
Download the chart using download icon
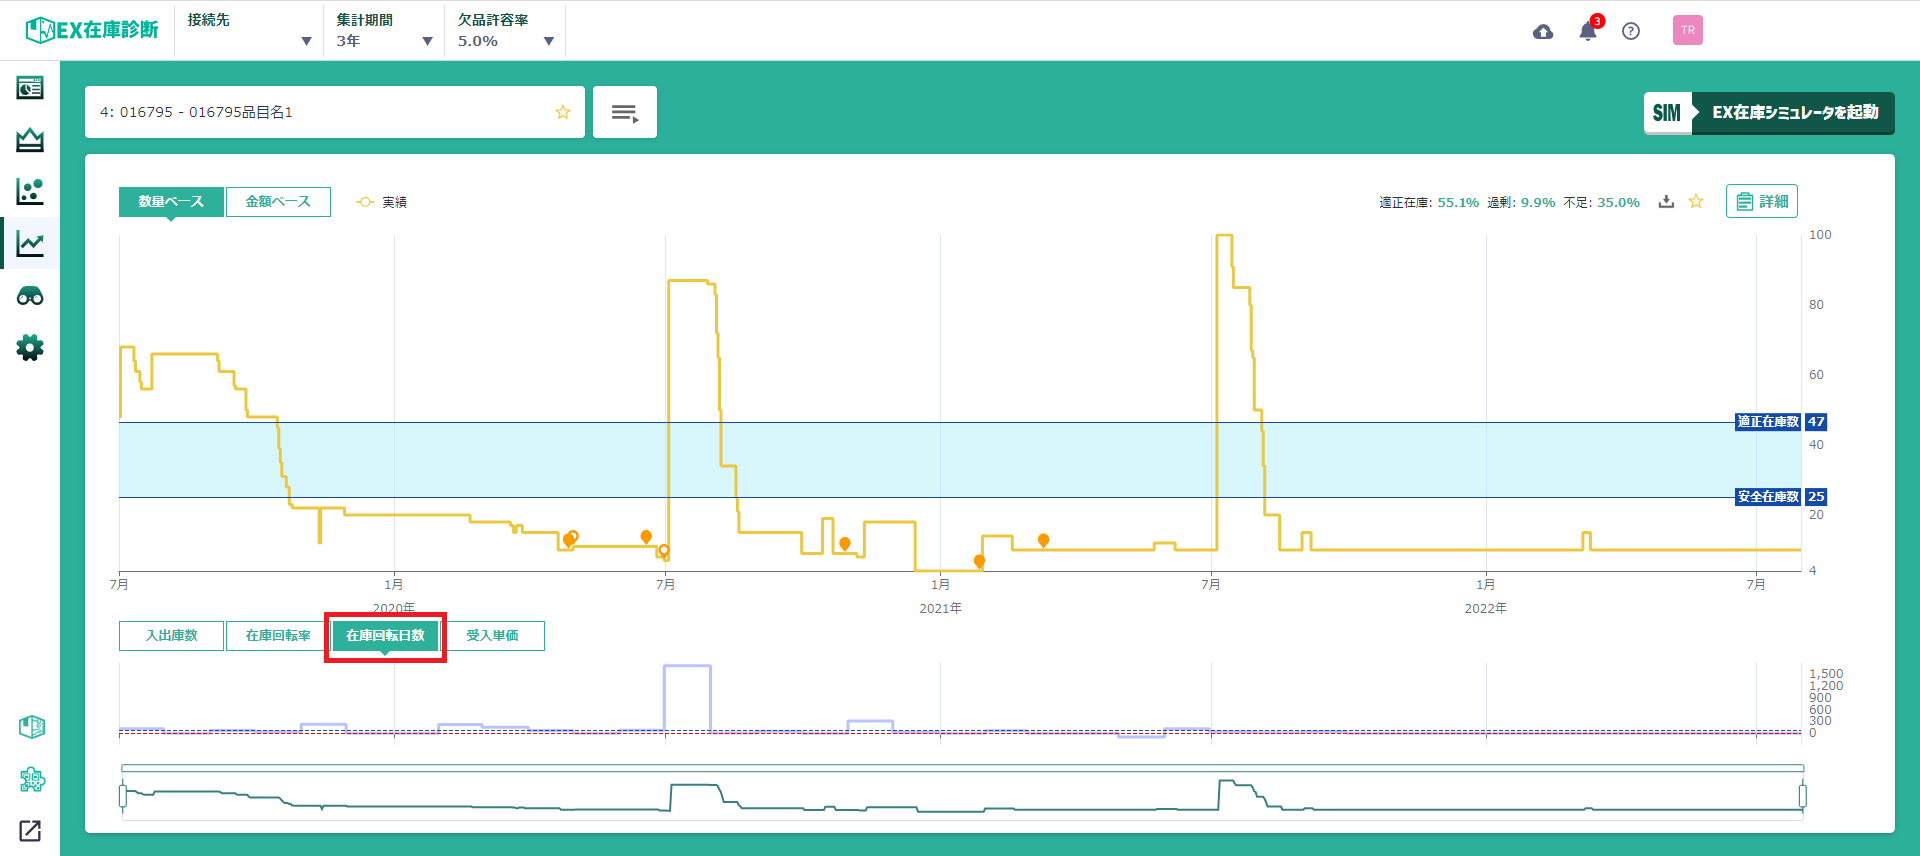click(1666, 202)
